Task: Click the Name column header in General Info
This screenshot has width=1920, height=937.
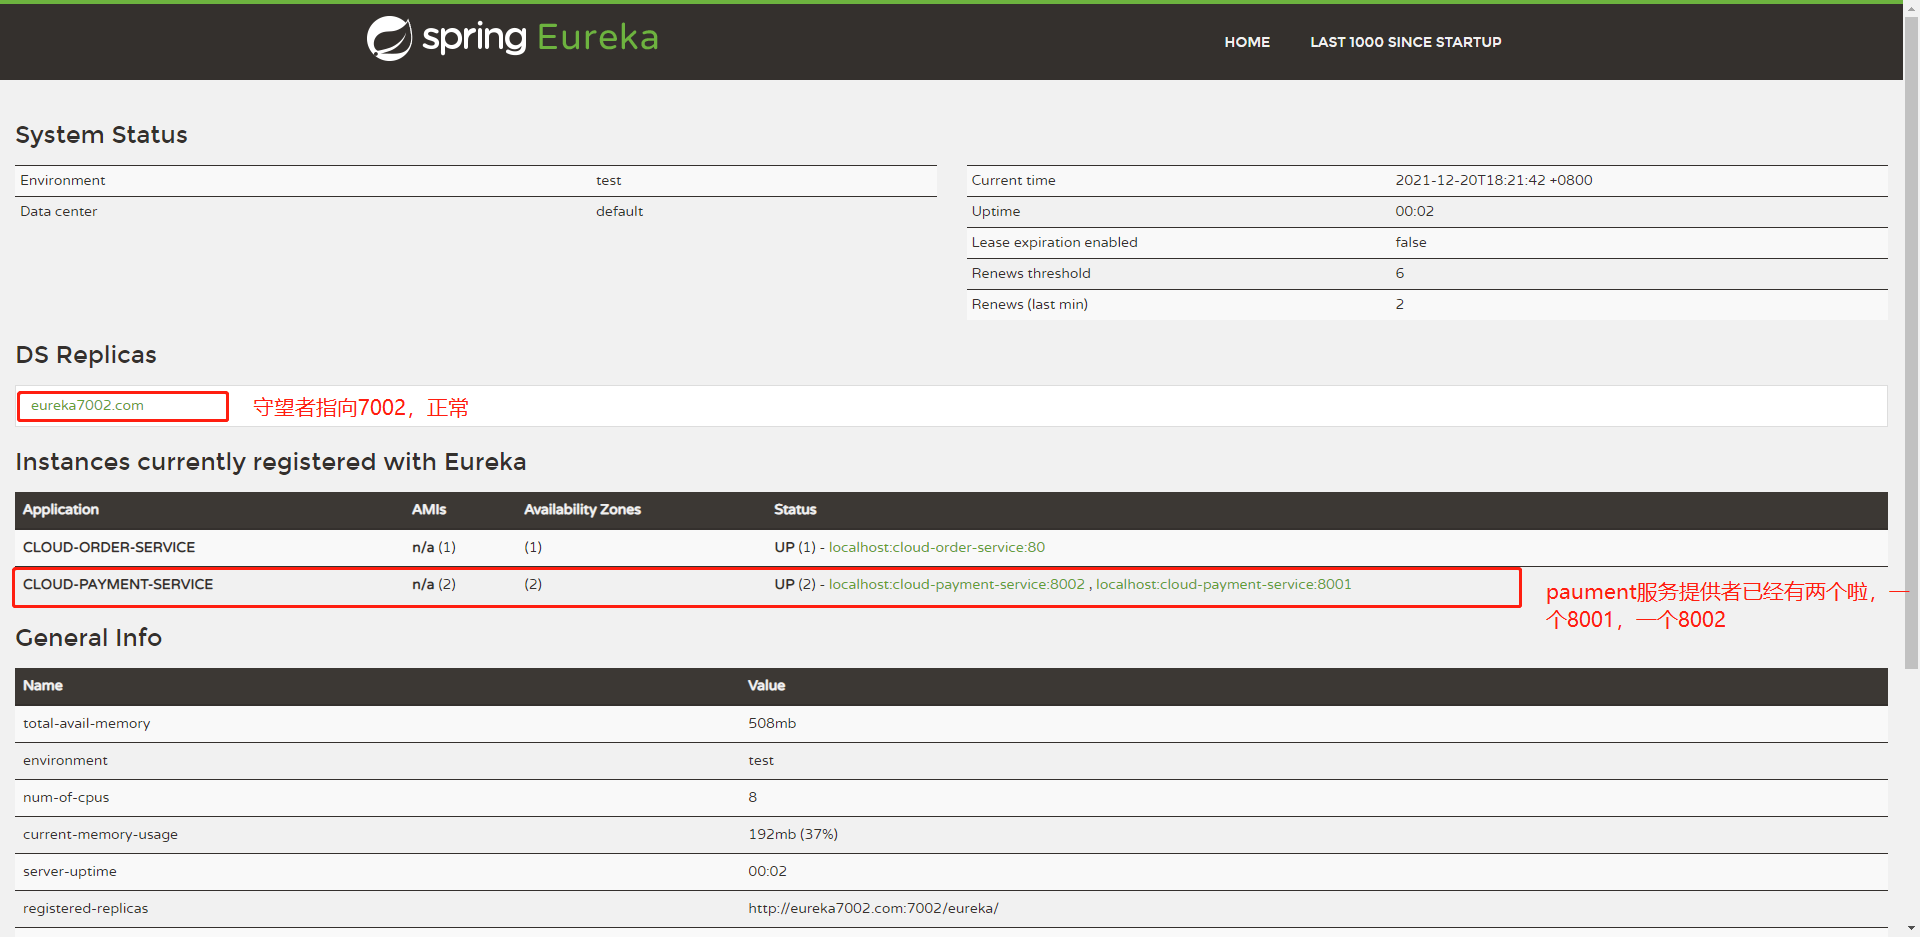Action: [x=42, y=685]
